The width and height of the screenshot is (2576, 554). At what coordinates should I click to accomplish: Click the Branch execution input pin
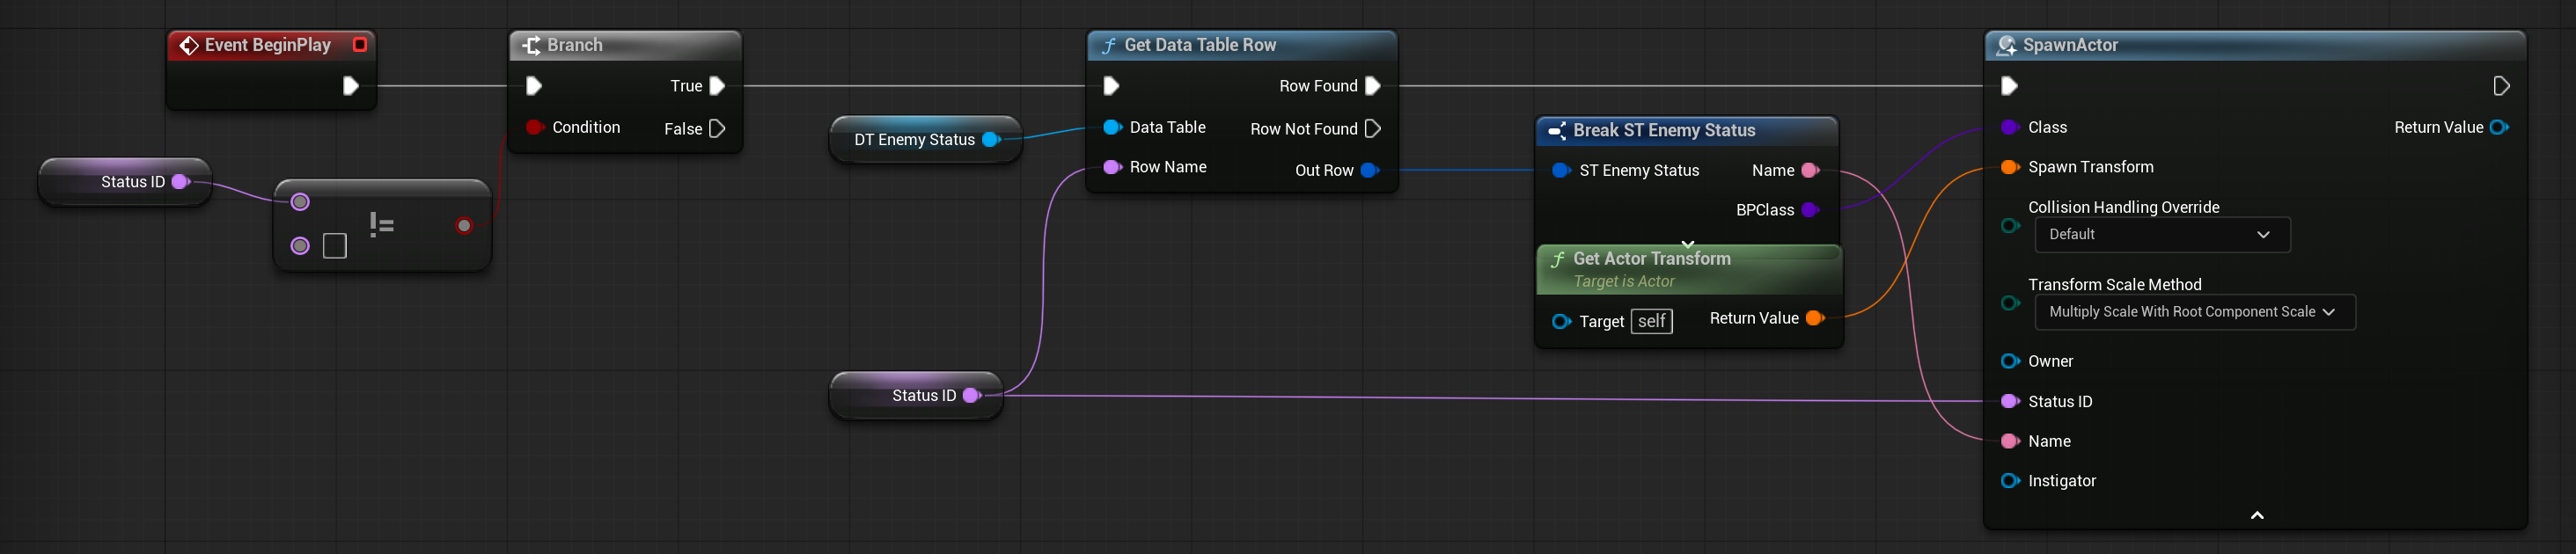534,86
